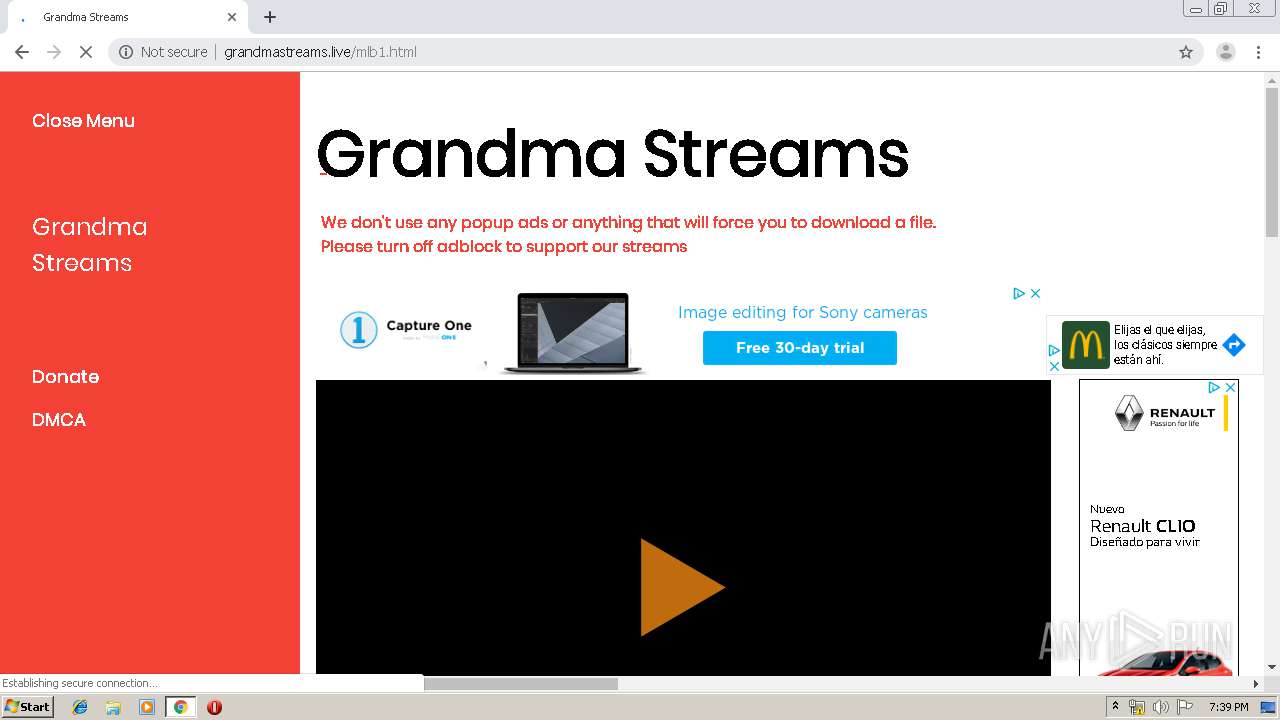This screenshot has height=720, width=1280.
Task: Open the Donate menu item
Action: click(x=65, y=377)
